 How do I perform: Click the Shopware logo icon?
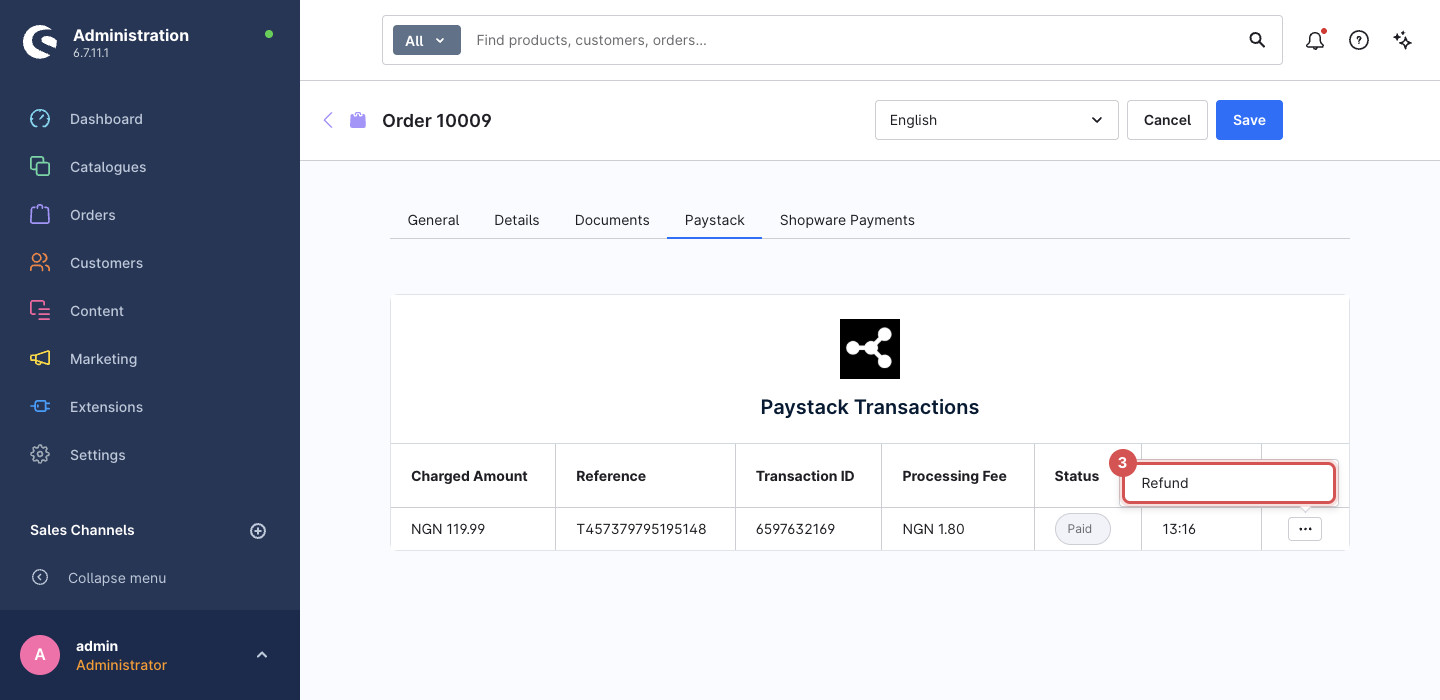[x=40, y=42]
